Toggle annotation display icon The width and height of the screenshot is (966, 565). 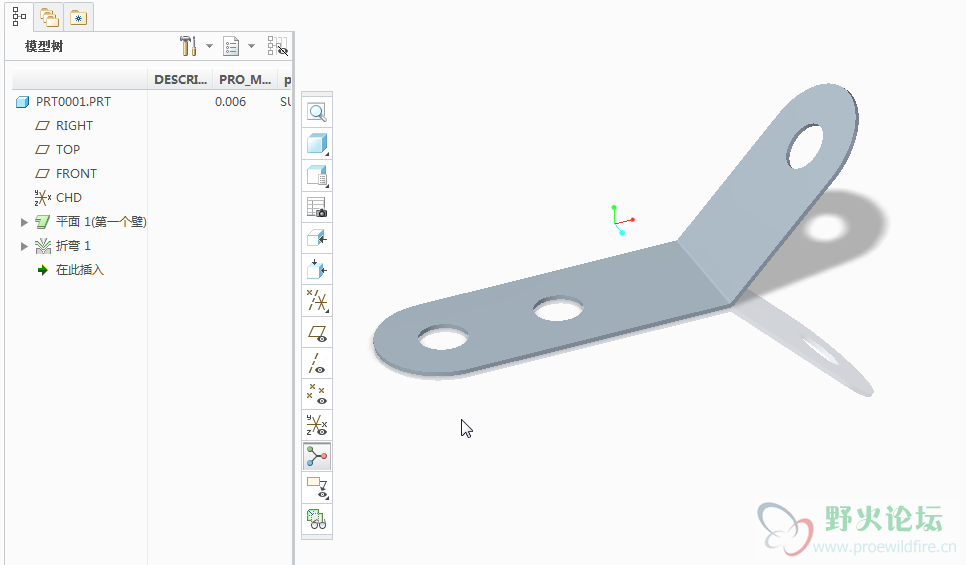(317, 488)
